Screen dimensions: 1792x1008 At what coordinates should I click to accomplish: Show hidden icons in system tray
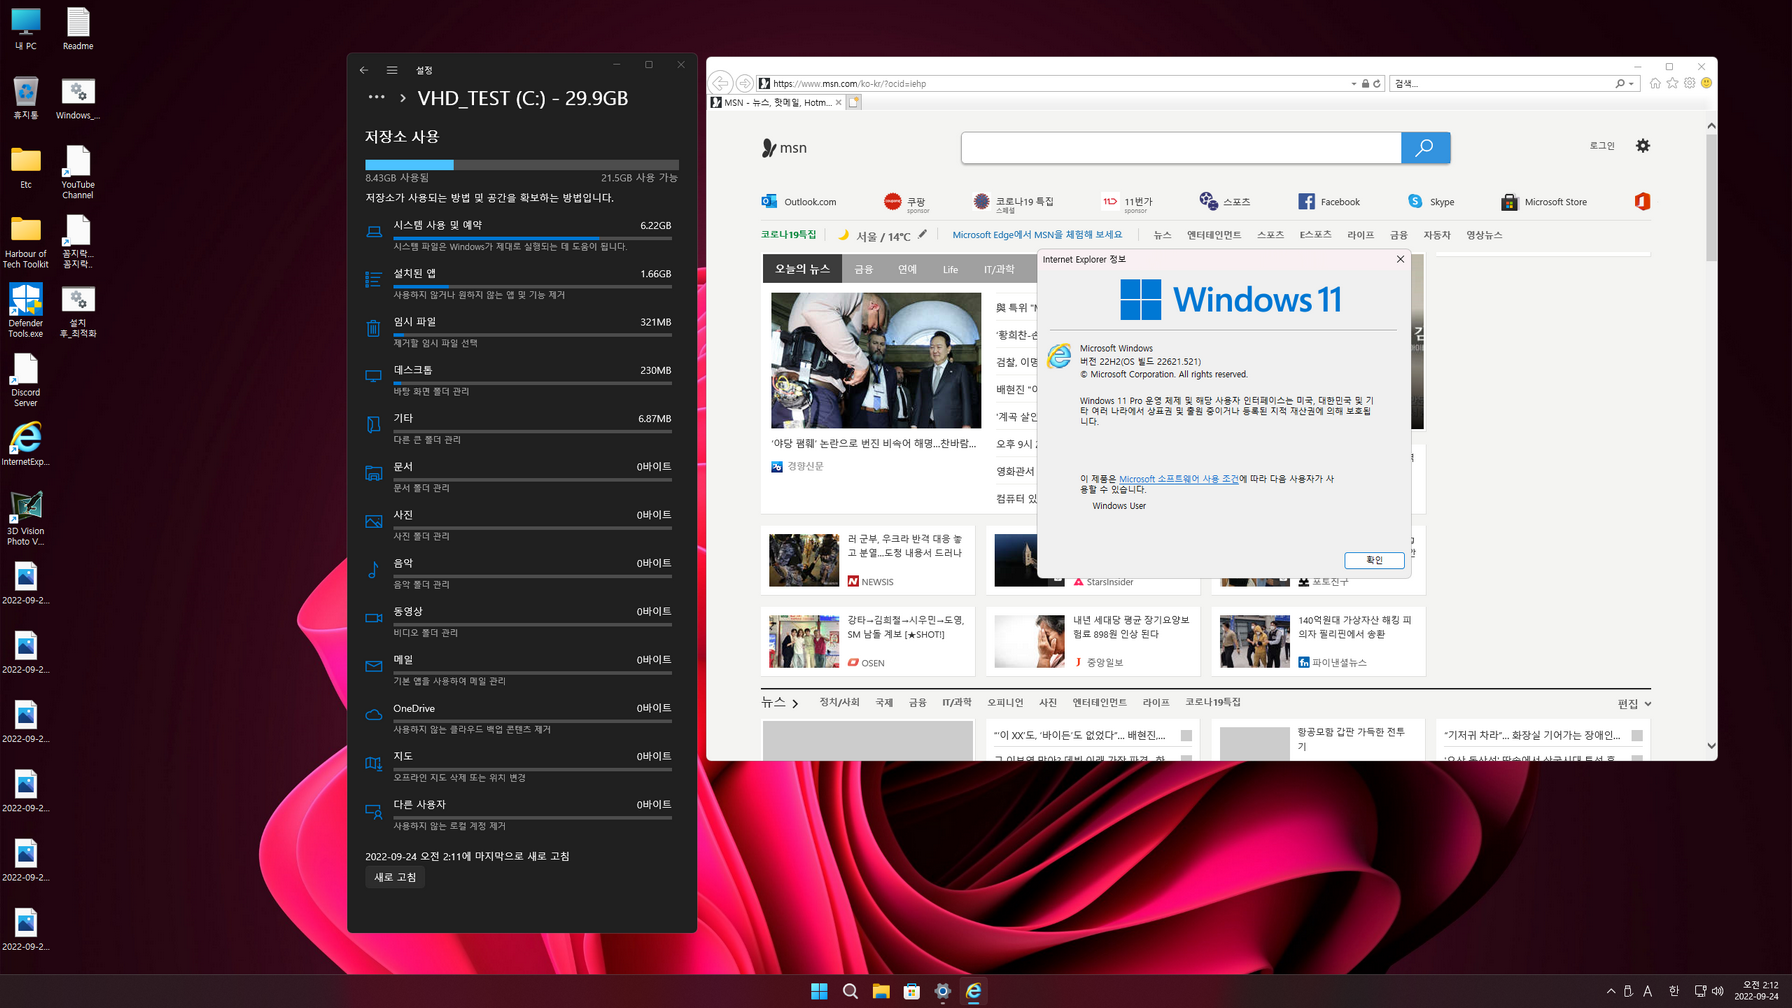click(1611, 991)
